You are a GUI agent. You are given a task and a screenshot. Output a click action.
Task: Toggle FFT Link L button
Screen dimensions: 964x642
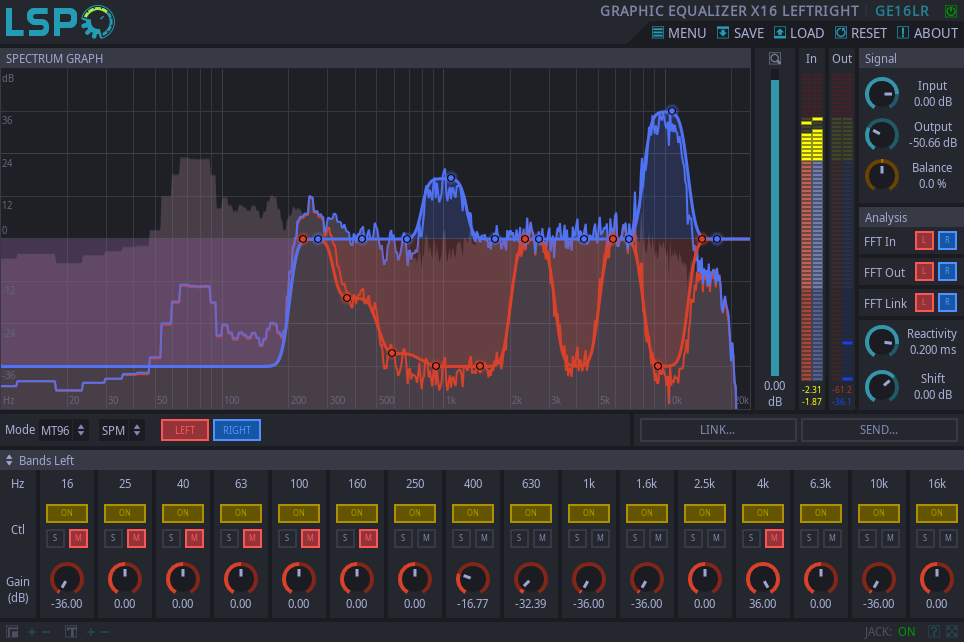coord(924,302)
